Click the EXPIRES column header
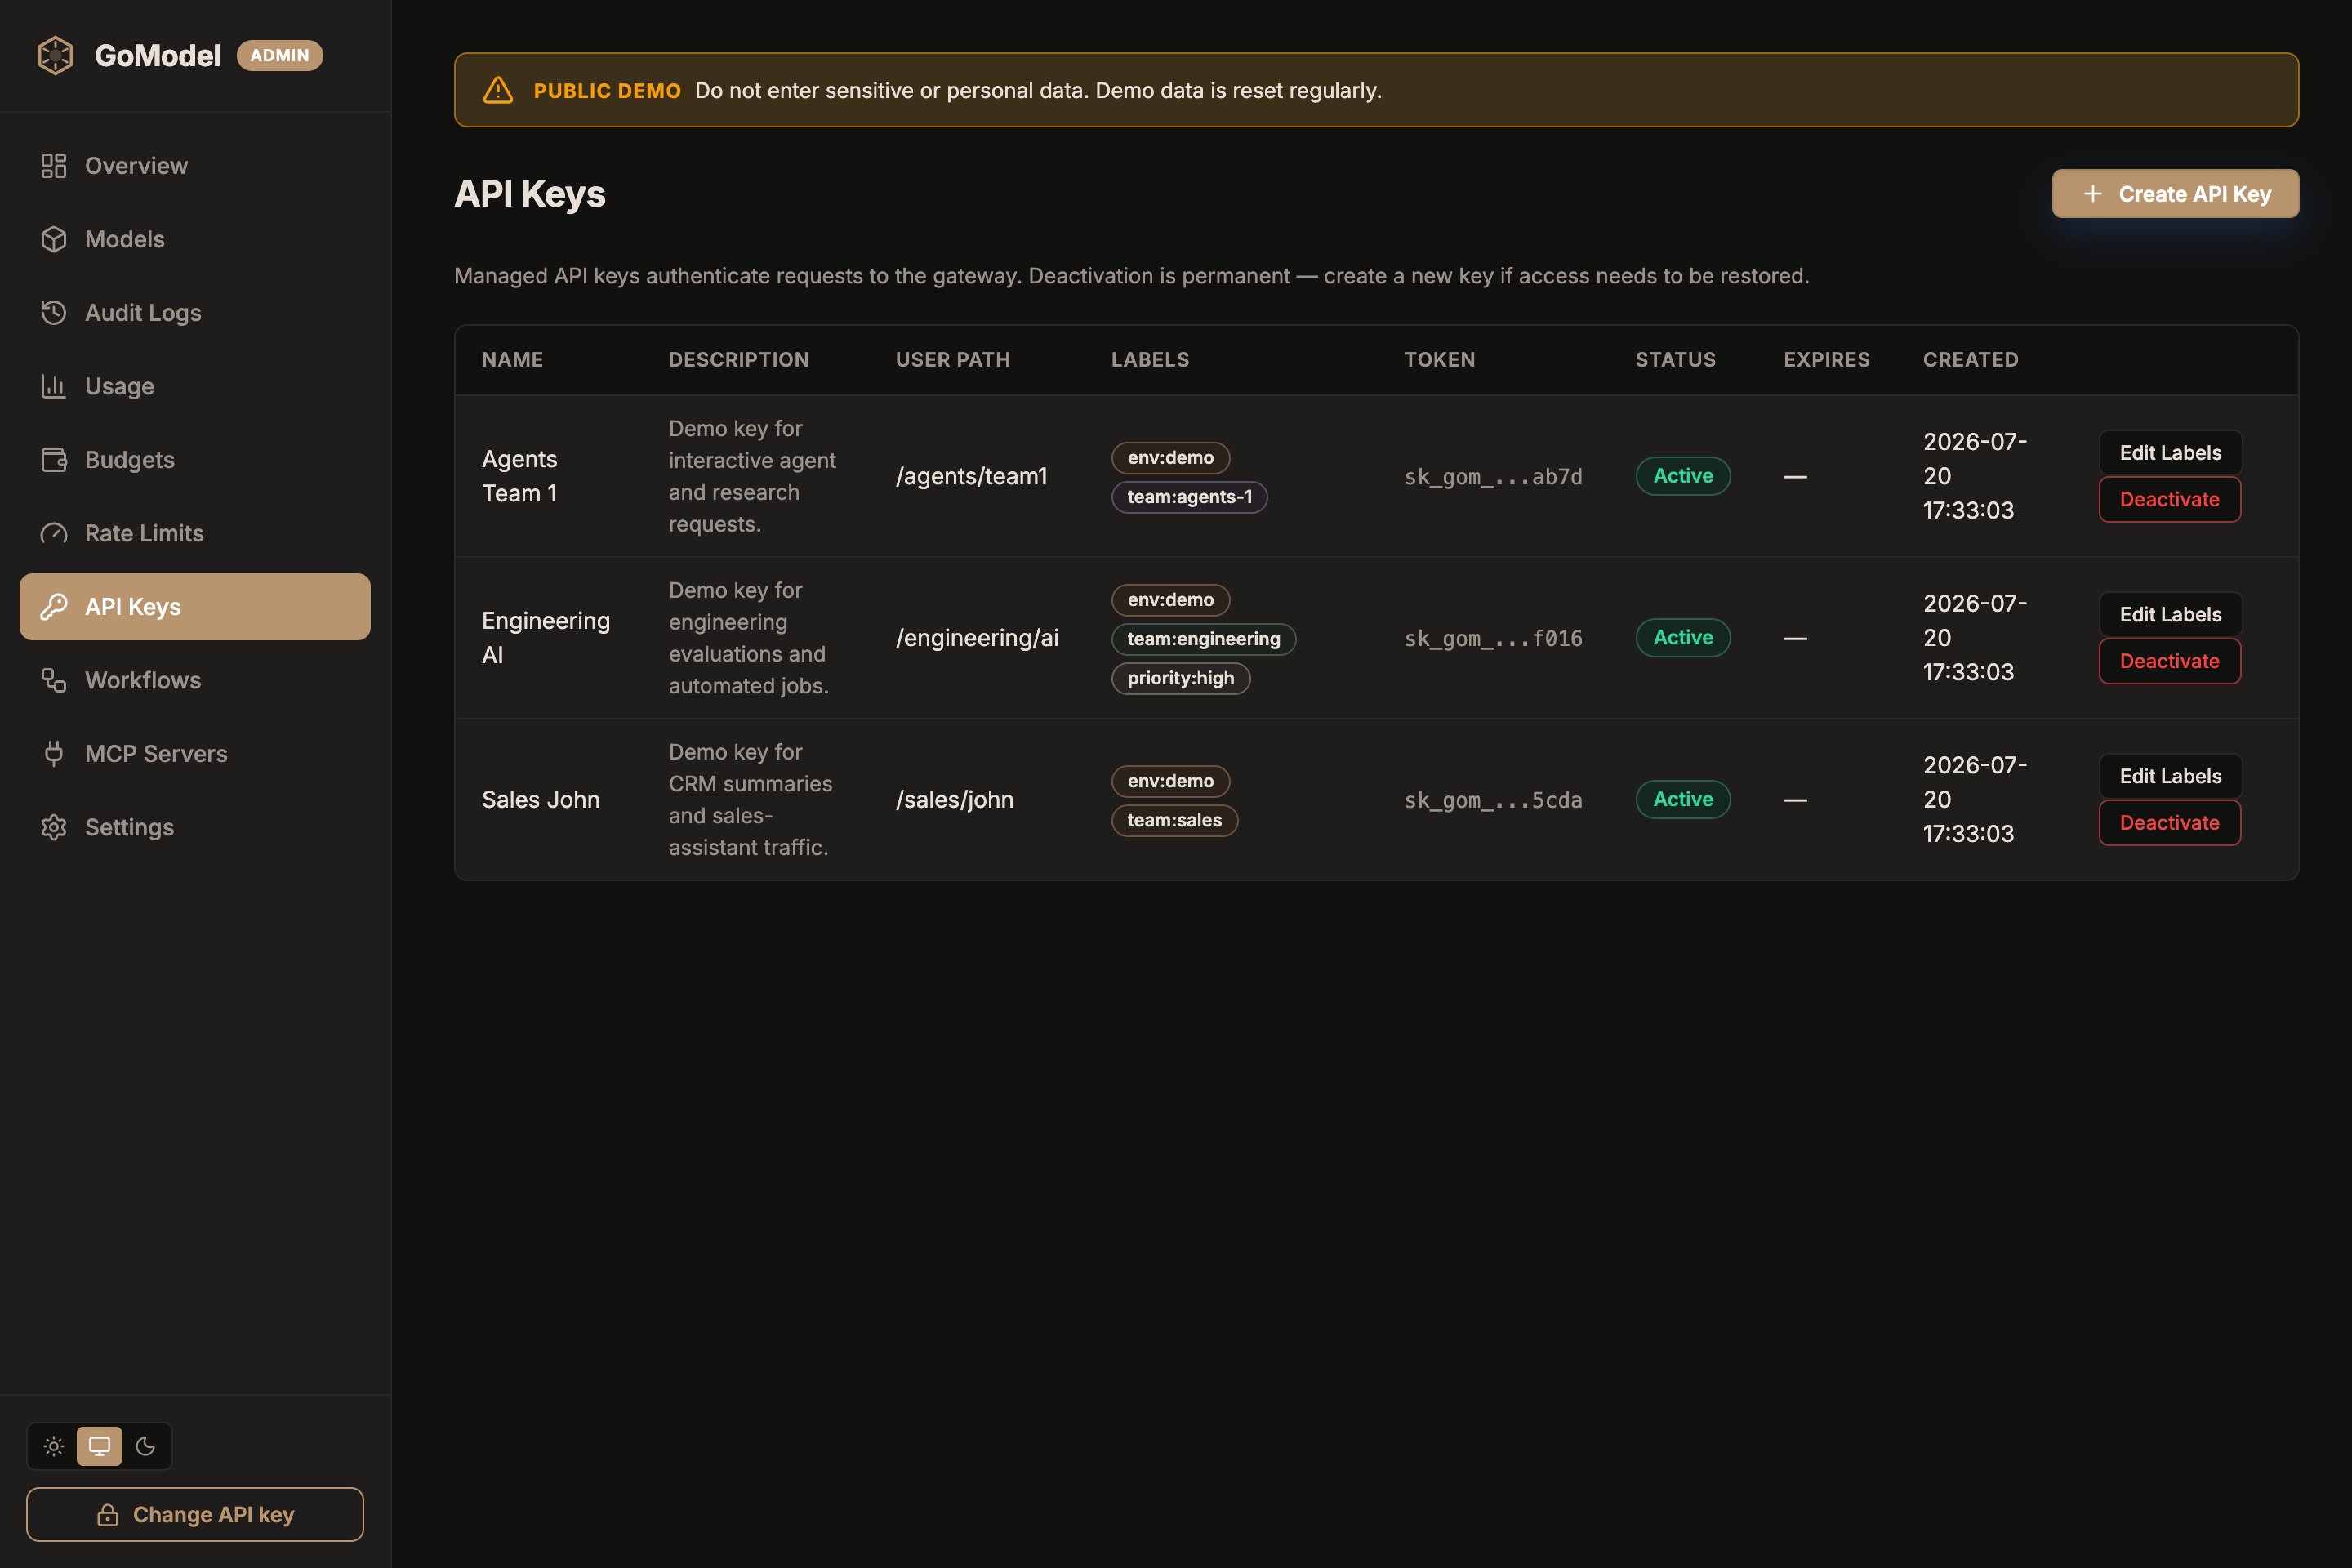The width and height of the screenshot is (2352, 1568). [x=1826, y=359]
